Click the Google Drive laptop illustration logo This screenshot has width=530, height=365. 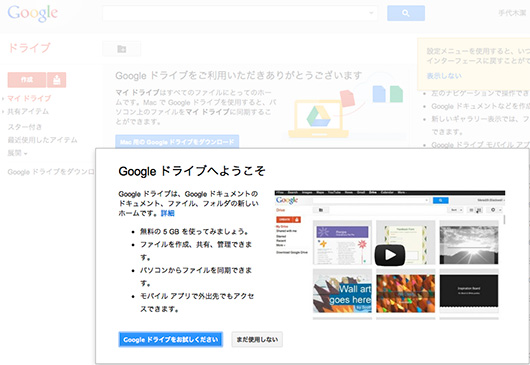click(318, 117)
